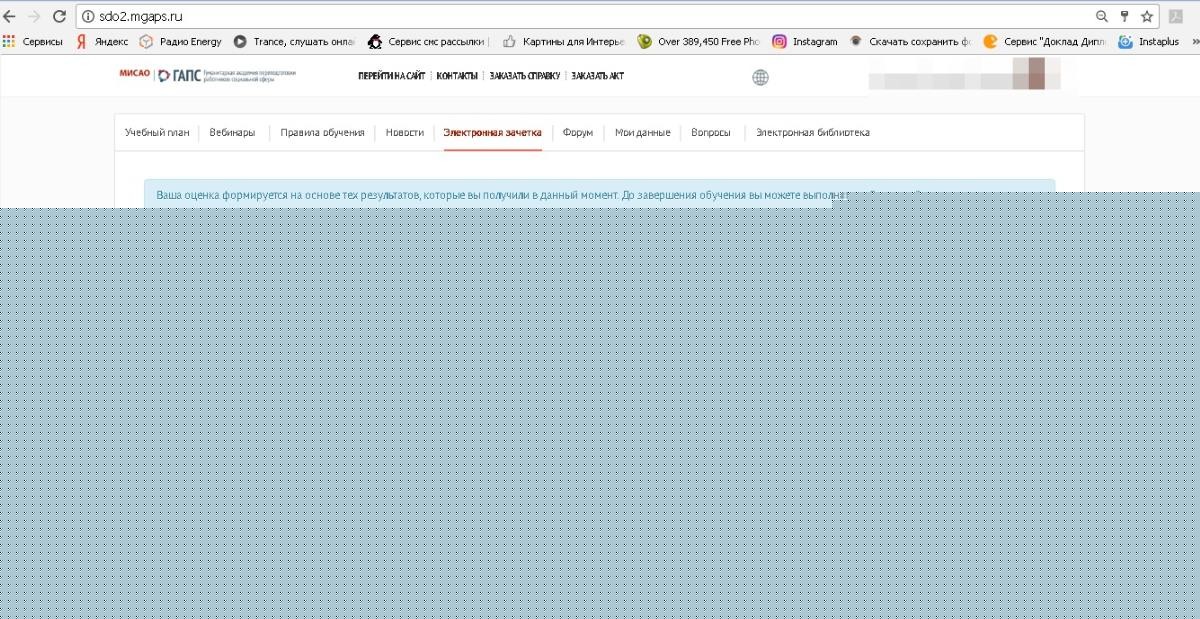
Task: Open the Радио Energy bookmark
Action: (x=181, y=42)
